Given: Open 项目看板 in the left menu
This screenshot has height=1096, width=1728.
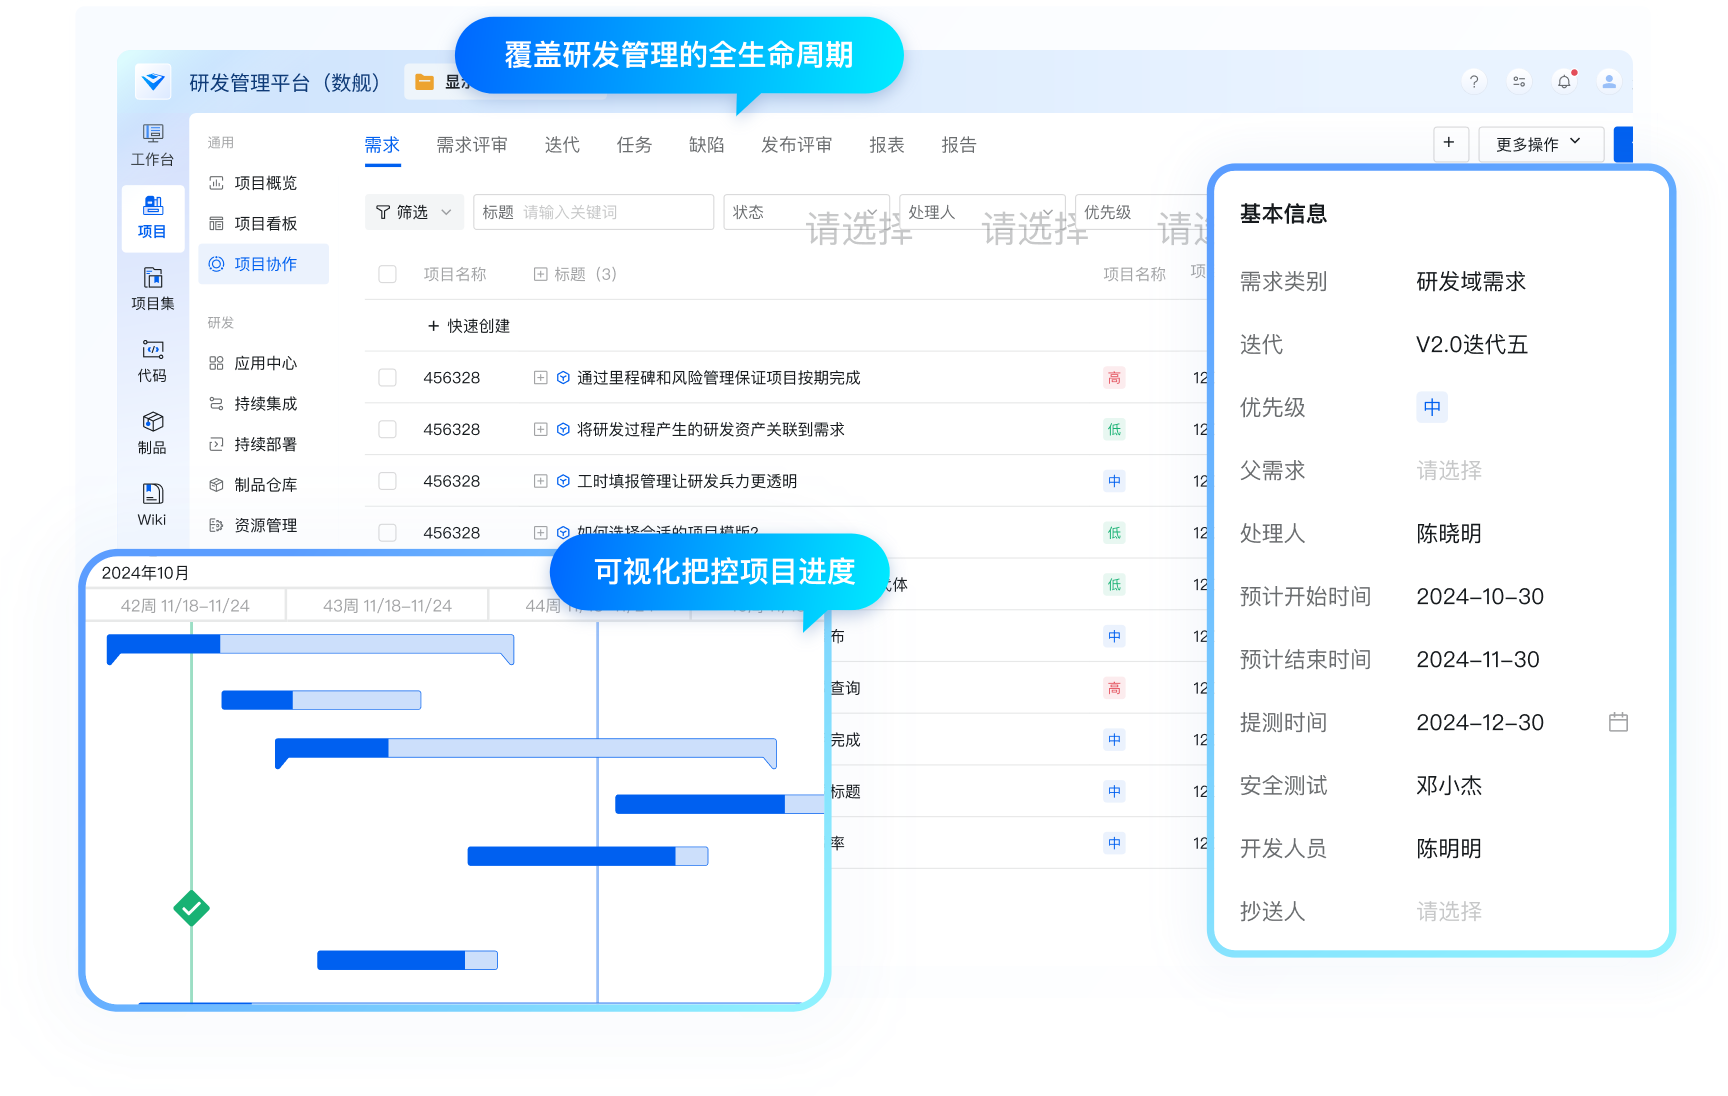Looking at the screenshot, I should coord(265,224).
